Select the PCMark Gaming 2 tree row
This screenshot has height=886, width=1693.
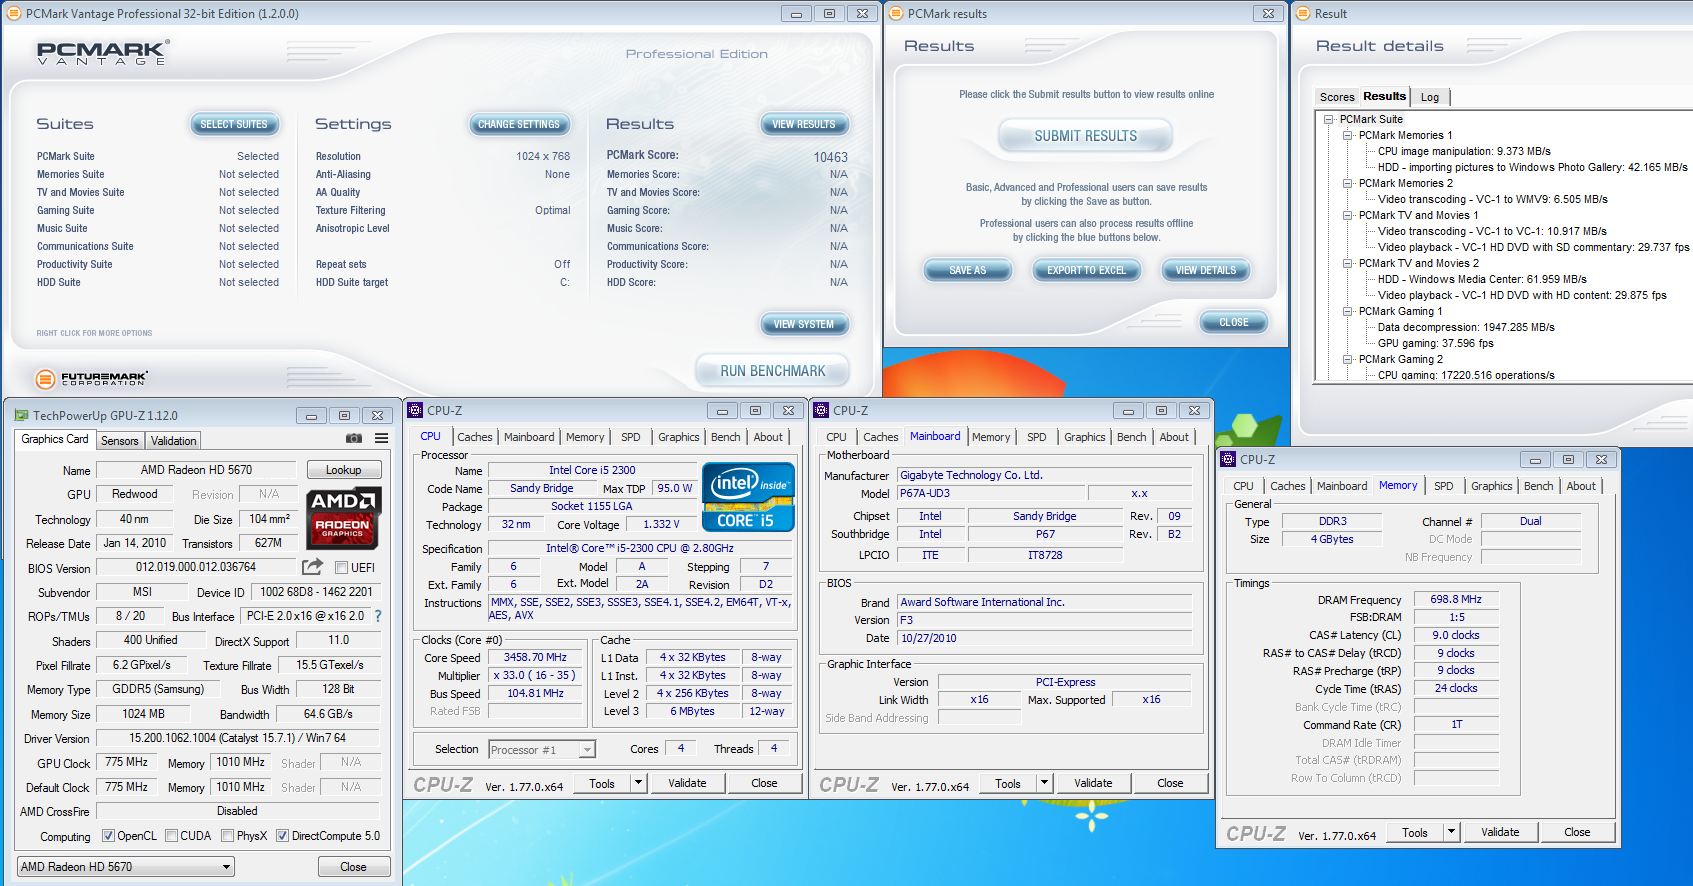click(1400, 359)
